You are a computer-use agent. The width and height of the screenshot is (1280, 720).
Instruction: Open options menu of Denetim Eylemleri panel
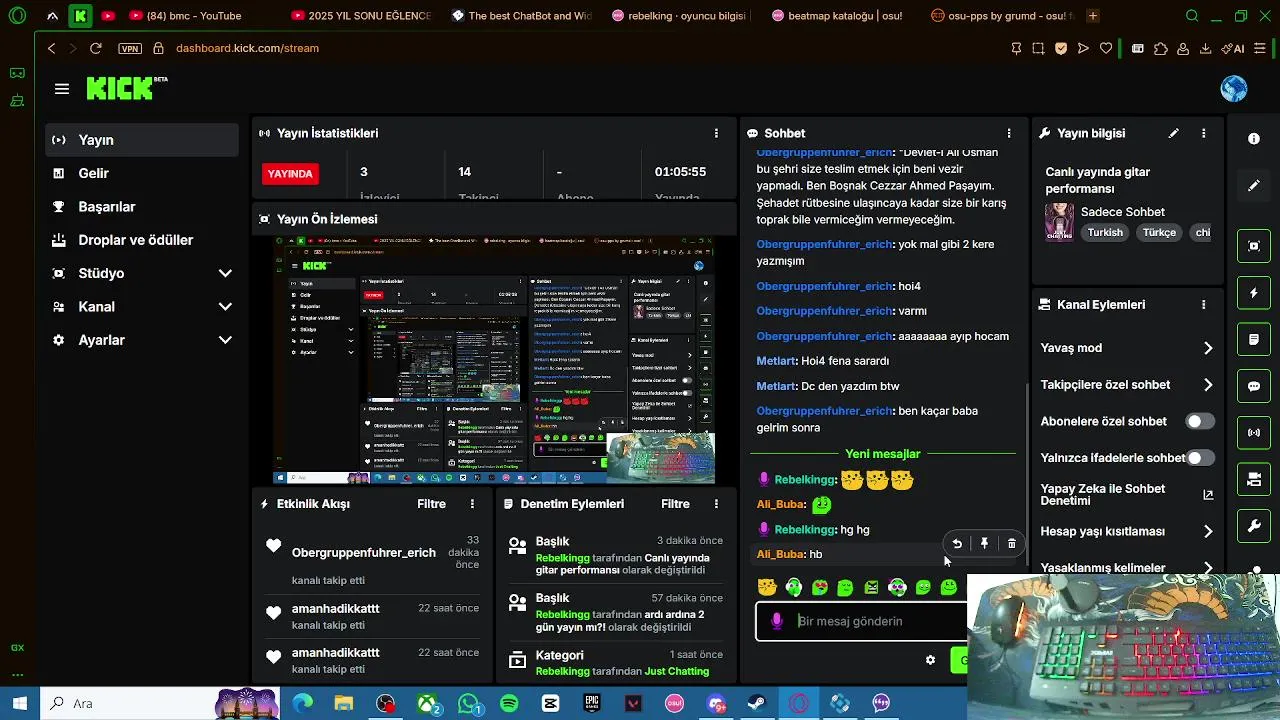click(716, 504)
